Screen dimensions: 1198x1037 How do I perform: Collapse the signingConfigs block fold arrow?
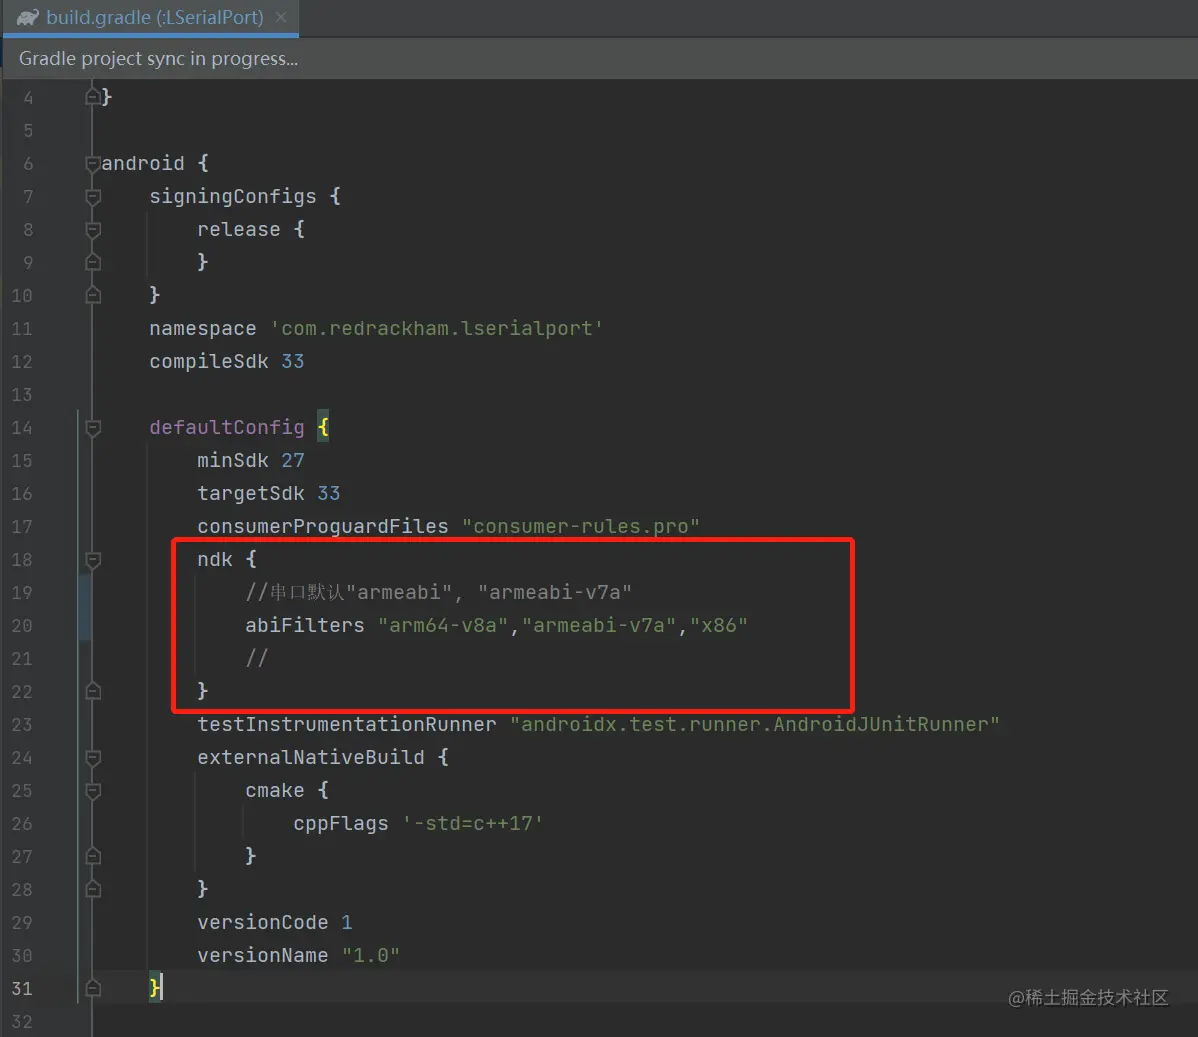[x=92, y=196]
